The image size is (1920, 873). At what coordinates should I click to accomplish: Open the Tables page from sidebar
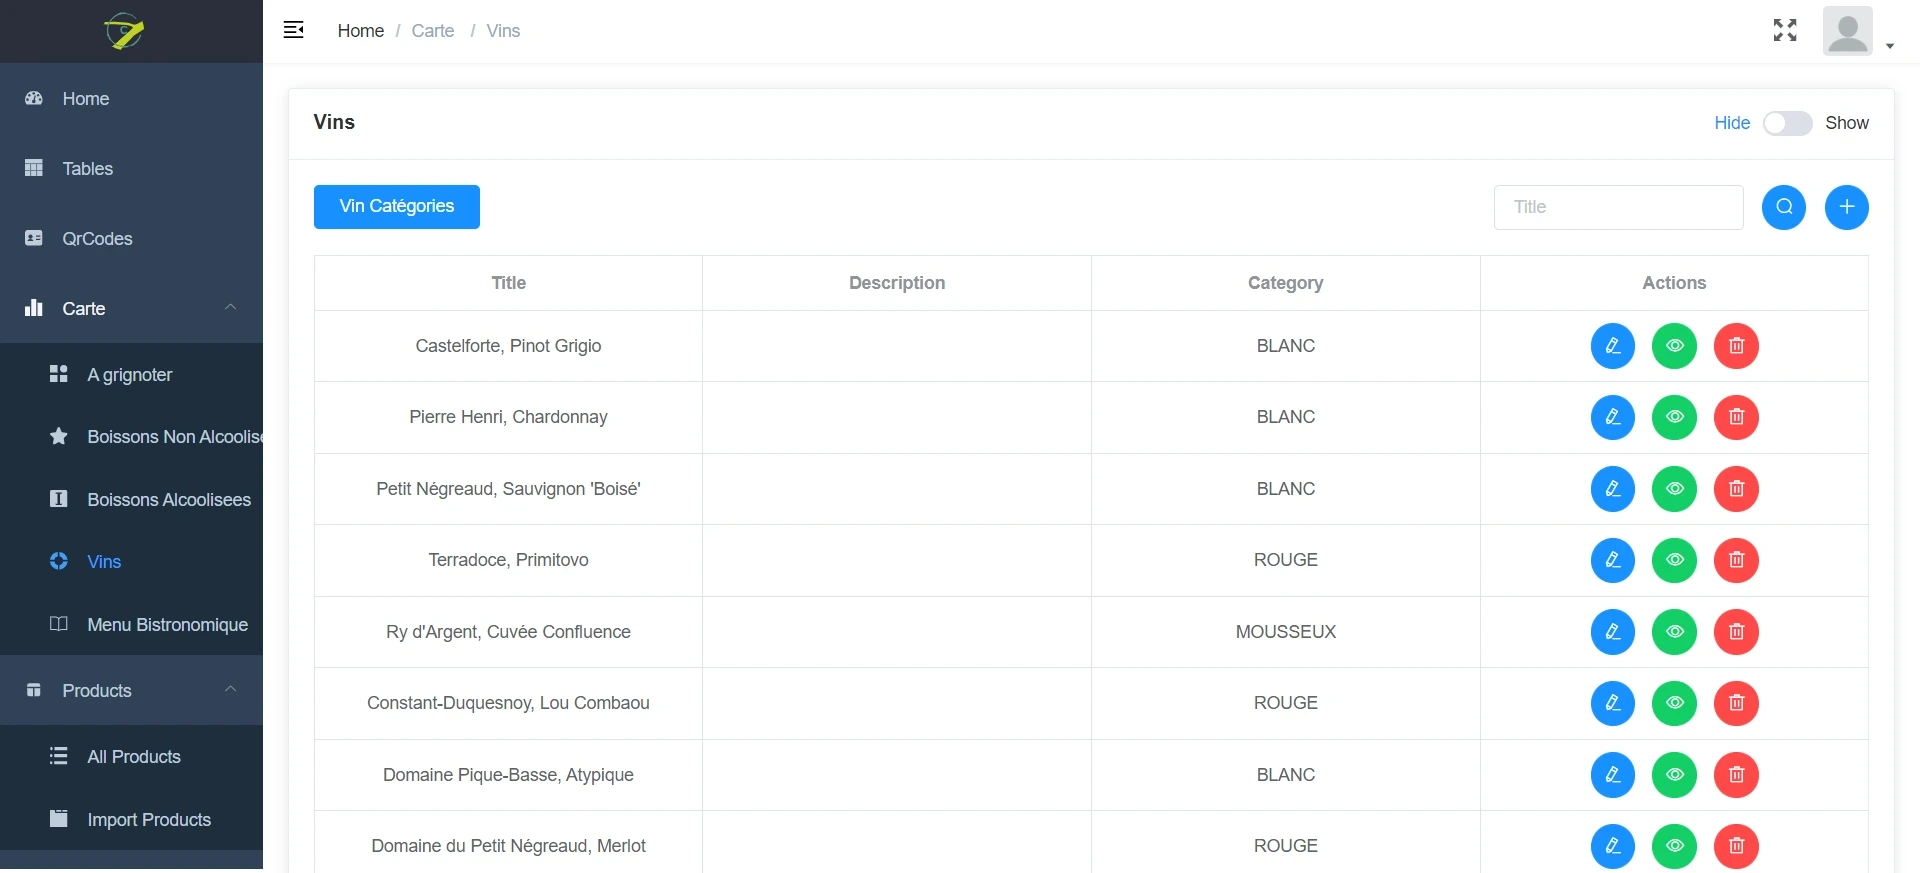87,169
